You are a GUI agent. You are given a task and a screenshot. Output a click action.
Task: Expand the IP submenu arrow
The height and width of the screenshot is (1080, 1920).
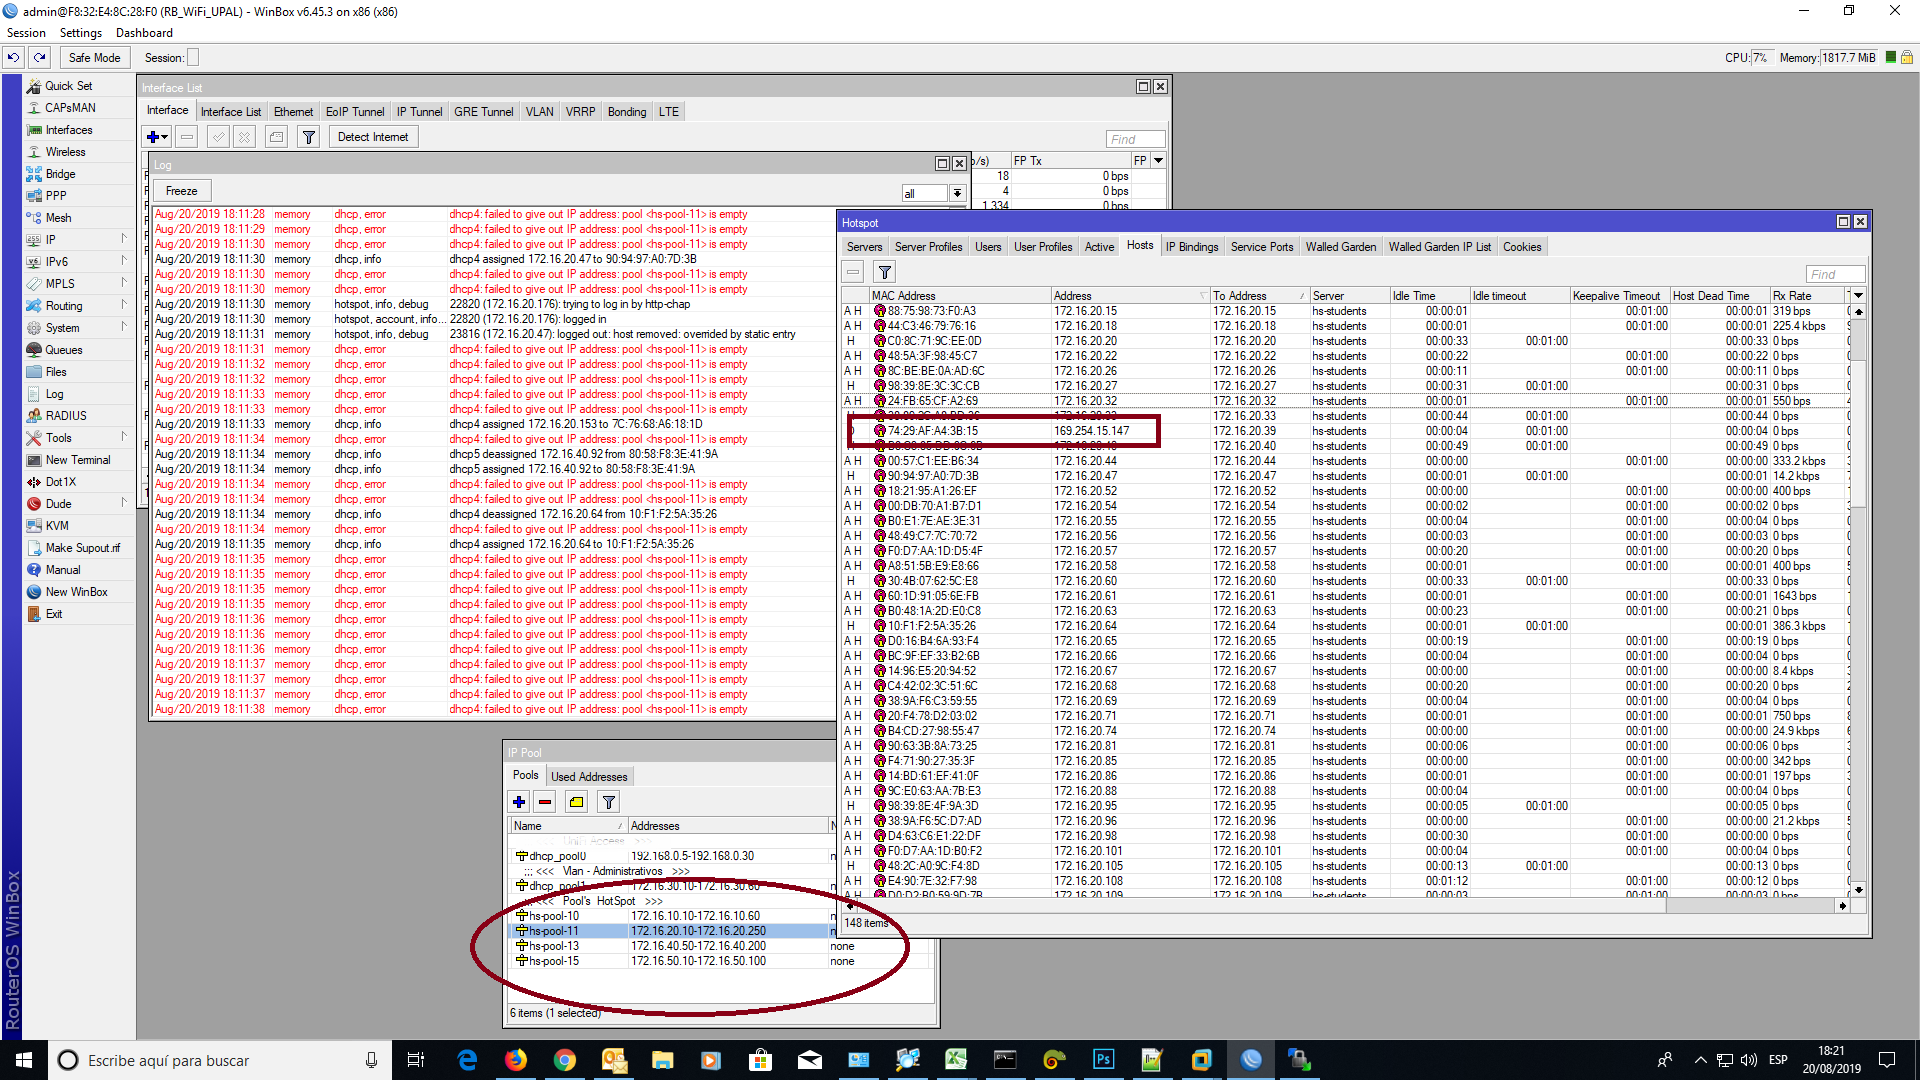click(x=124, y=239)
